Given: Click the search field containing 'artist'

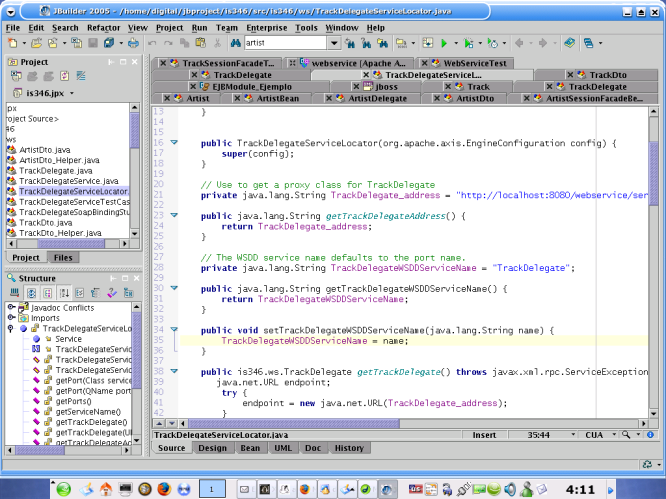Looking at the screenshot, I should tap(283, 44).
